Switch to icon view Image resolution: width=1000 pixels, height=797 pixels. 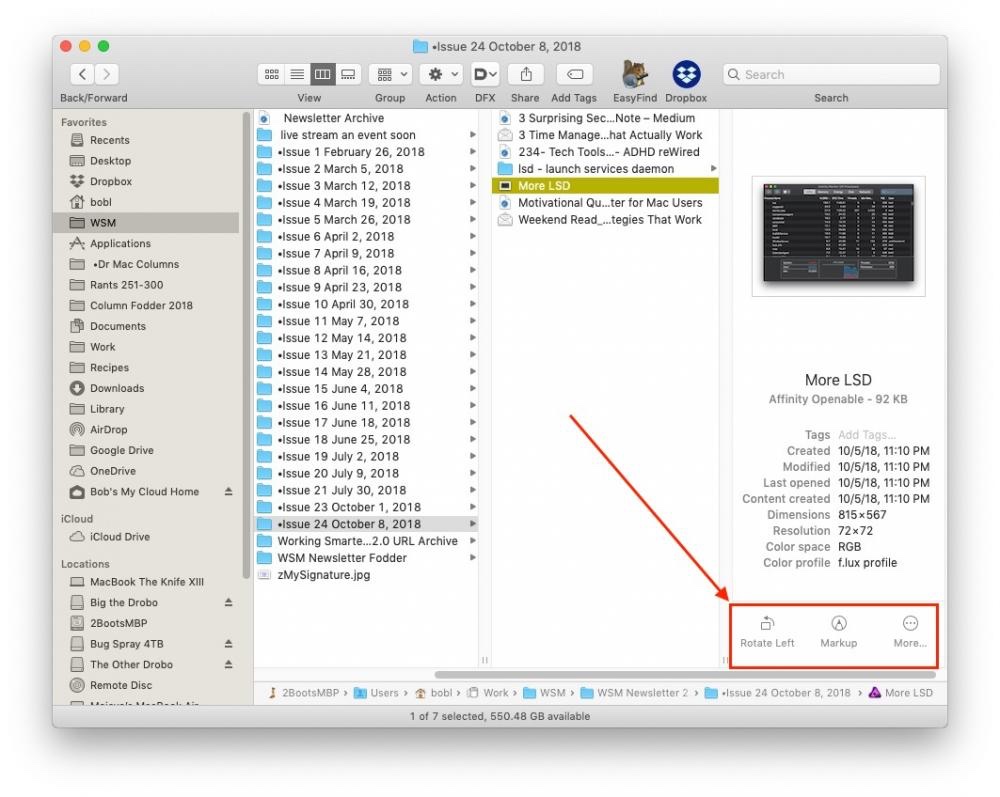pos(271,75)
